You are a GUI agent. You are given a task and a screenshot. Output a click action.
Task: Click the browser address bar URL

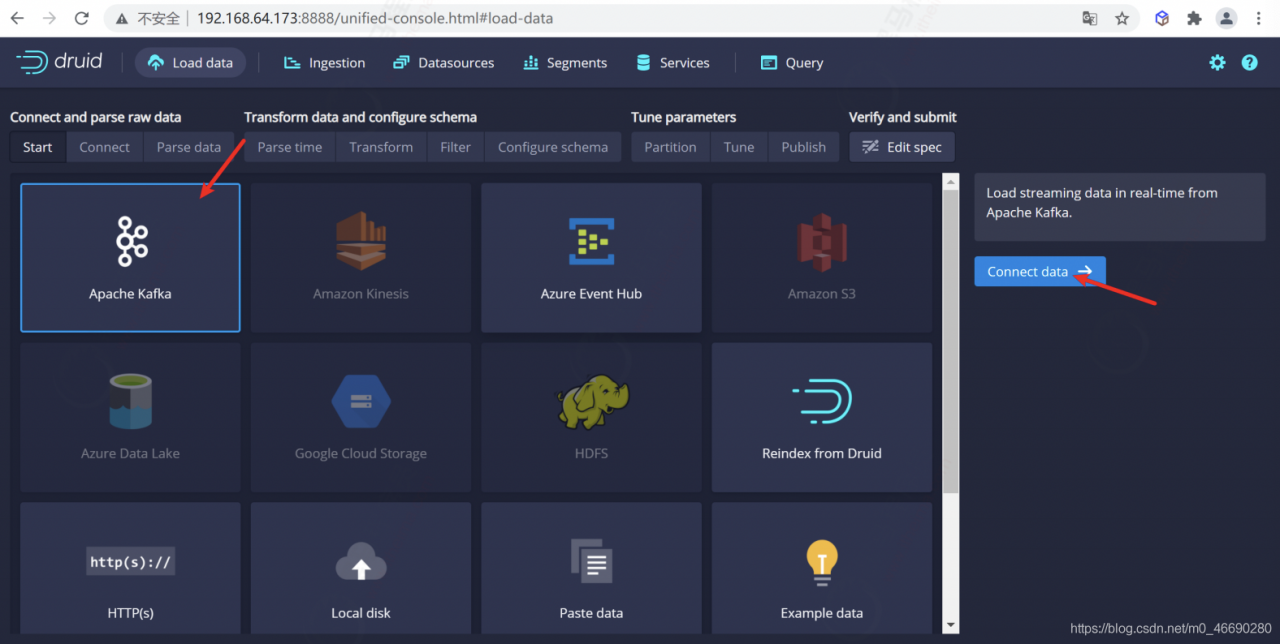(x=375, y=18)
